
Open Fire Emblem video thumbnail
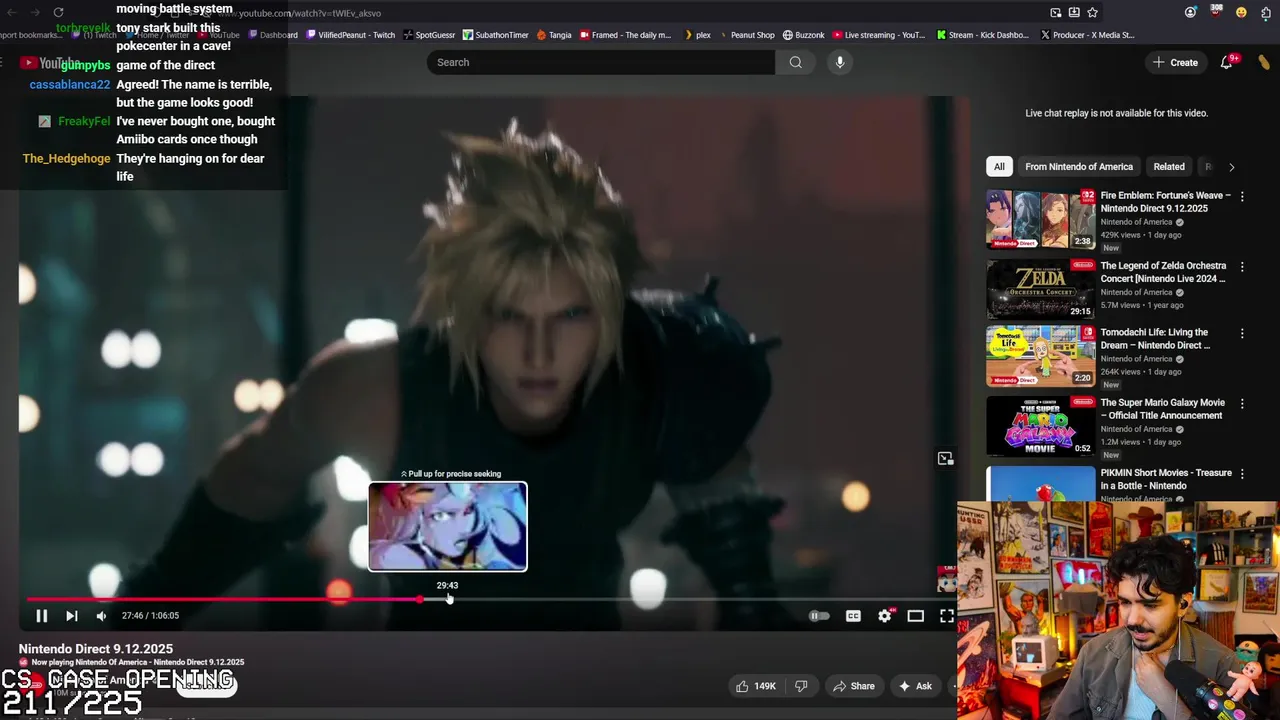(x=1041, y=219)
